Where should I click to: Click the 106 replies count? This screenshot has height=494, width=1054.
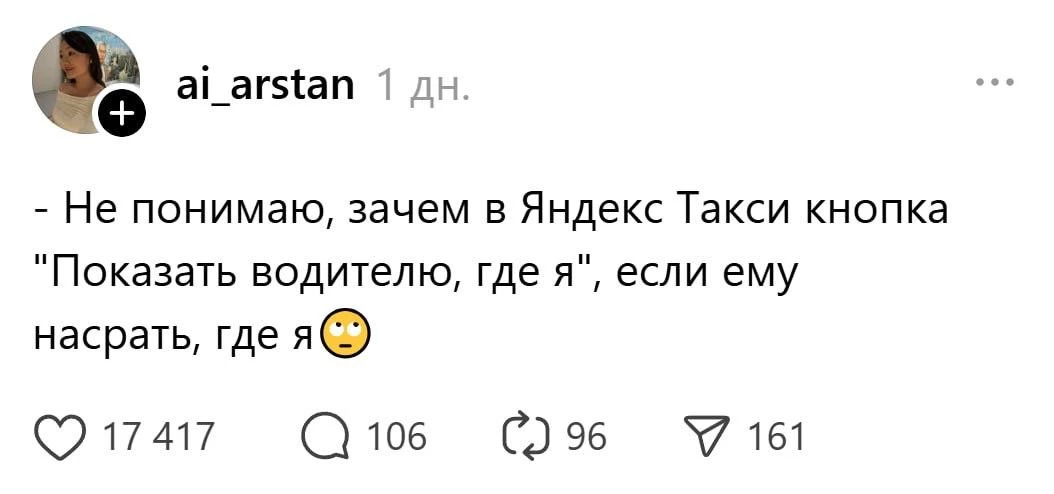click(396, 437)
